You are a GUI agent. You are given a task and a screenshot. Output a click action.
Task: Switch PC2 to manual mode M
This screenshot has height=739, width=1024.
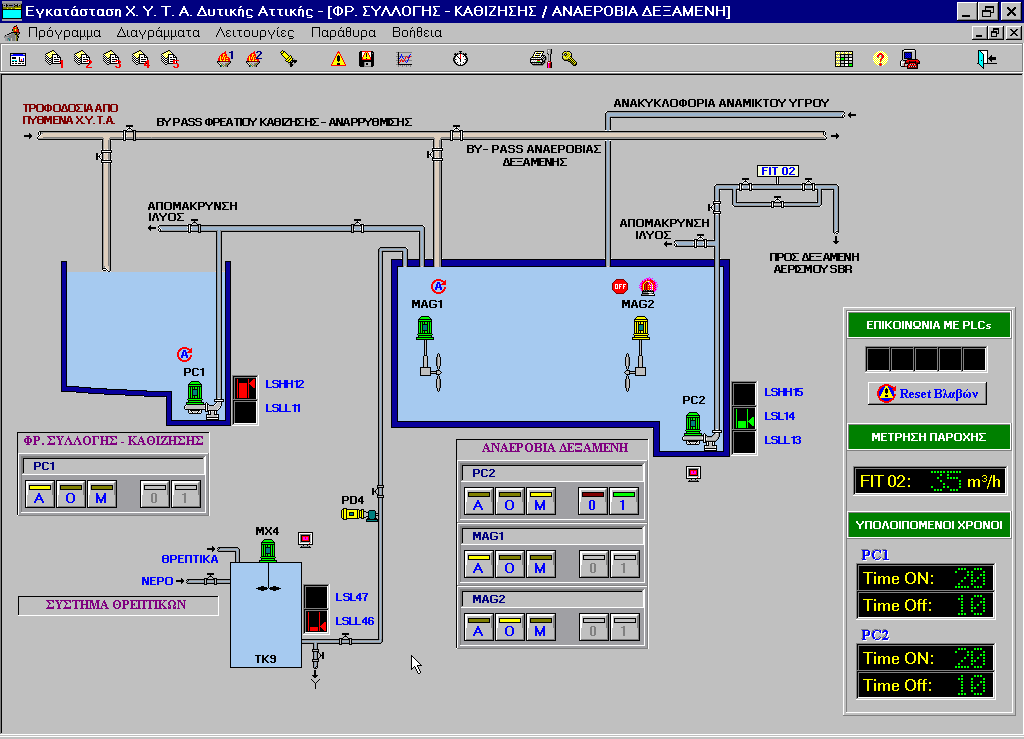click(541, 501)
